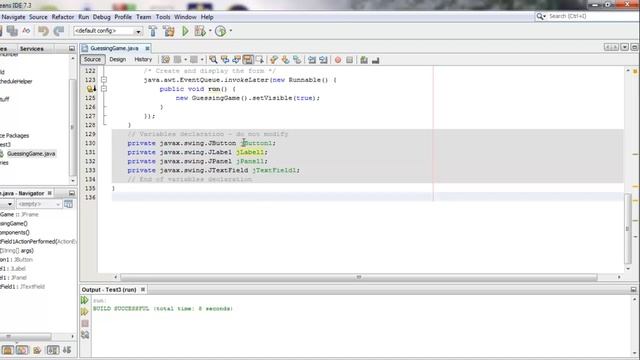Minimize the Projects panel group

72,49
